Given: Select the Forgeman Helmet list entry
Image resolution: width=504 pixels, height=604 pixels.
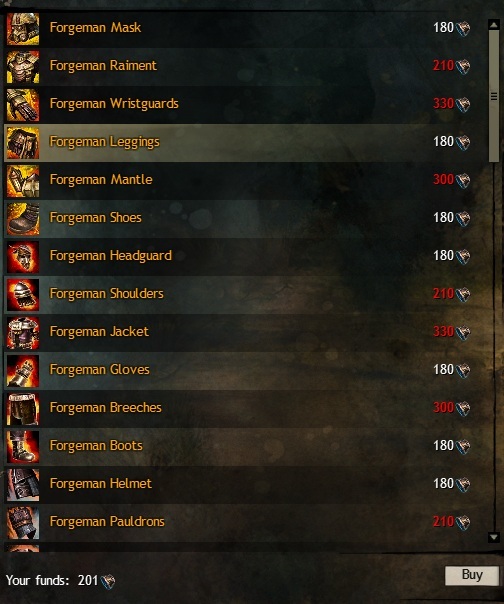Looking at the screenshot, I should (x=246, y=485).
